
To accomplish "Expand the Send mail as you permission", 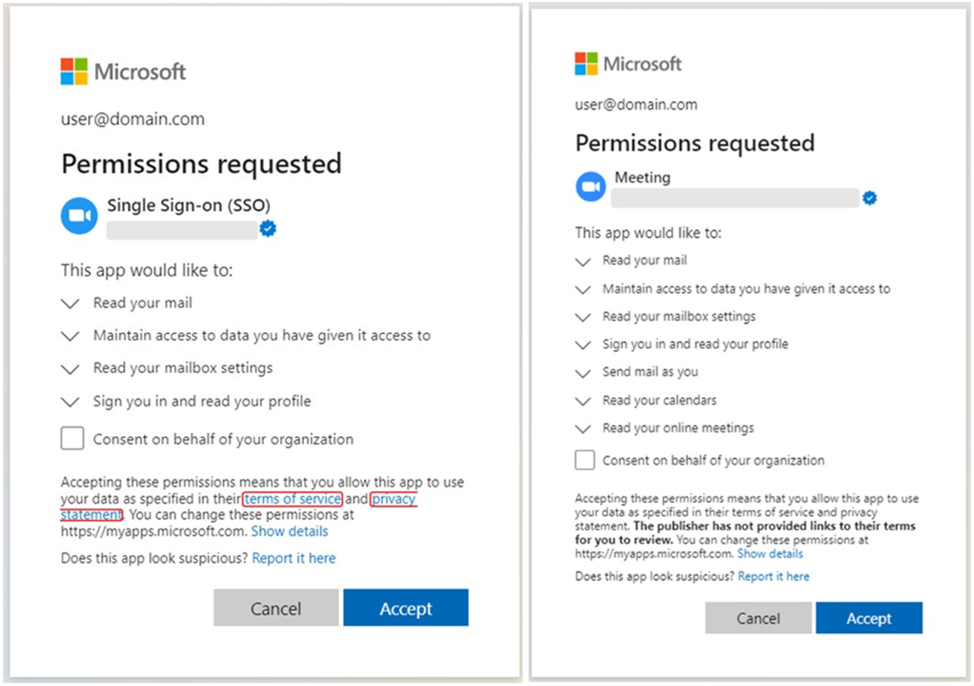I will pos(583,373).
